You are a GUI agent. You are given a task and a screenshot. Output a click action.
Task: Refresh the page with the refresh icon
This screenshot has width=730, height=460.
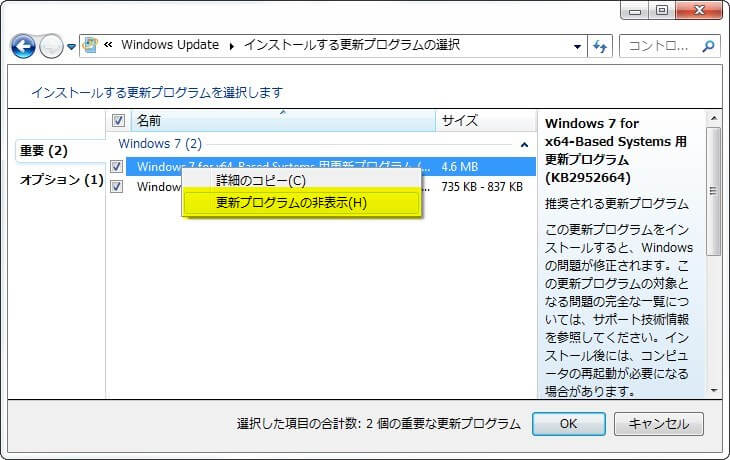tap(600, 46)
